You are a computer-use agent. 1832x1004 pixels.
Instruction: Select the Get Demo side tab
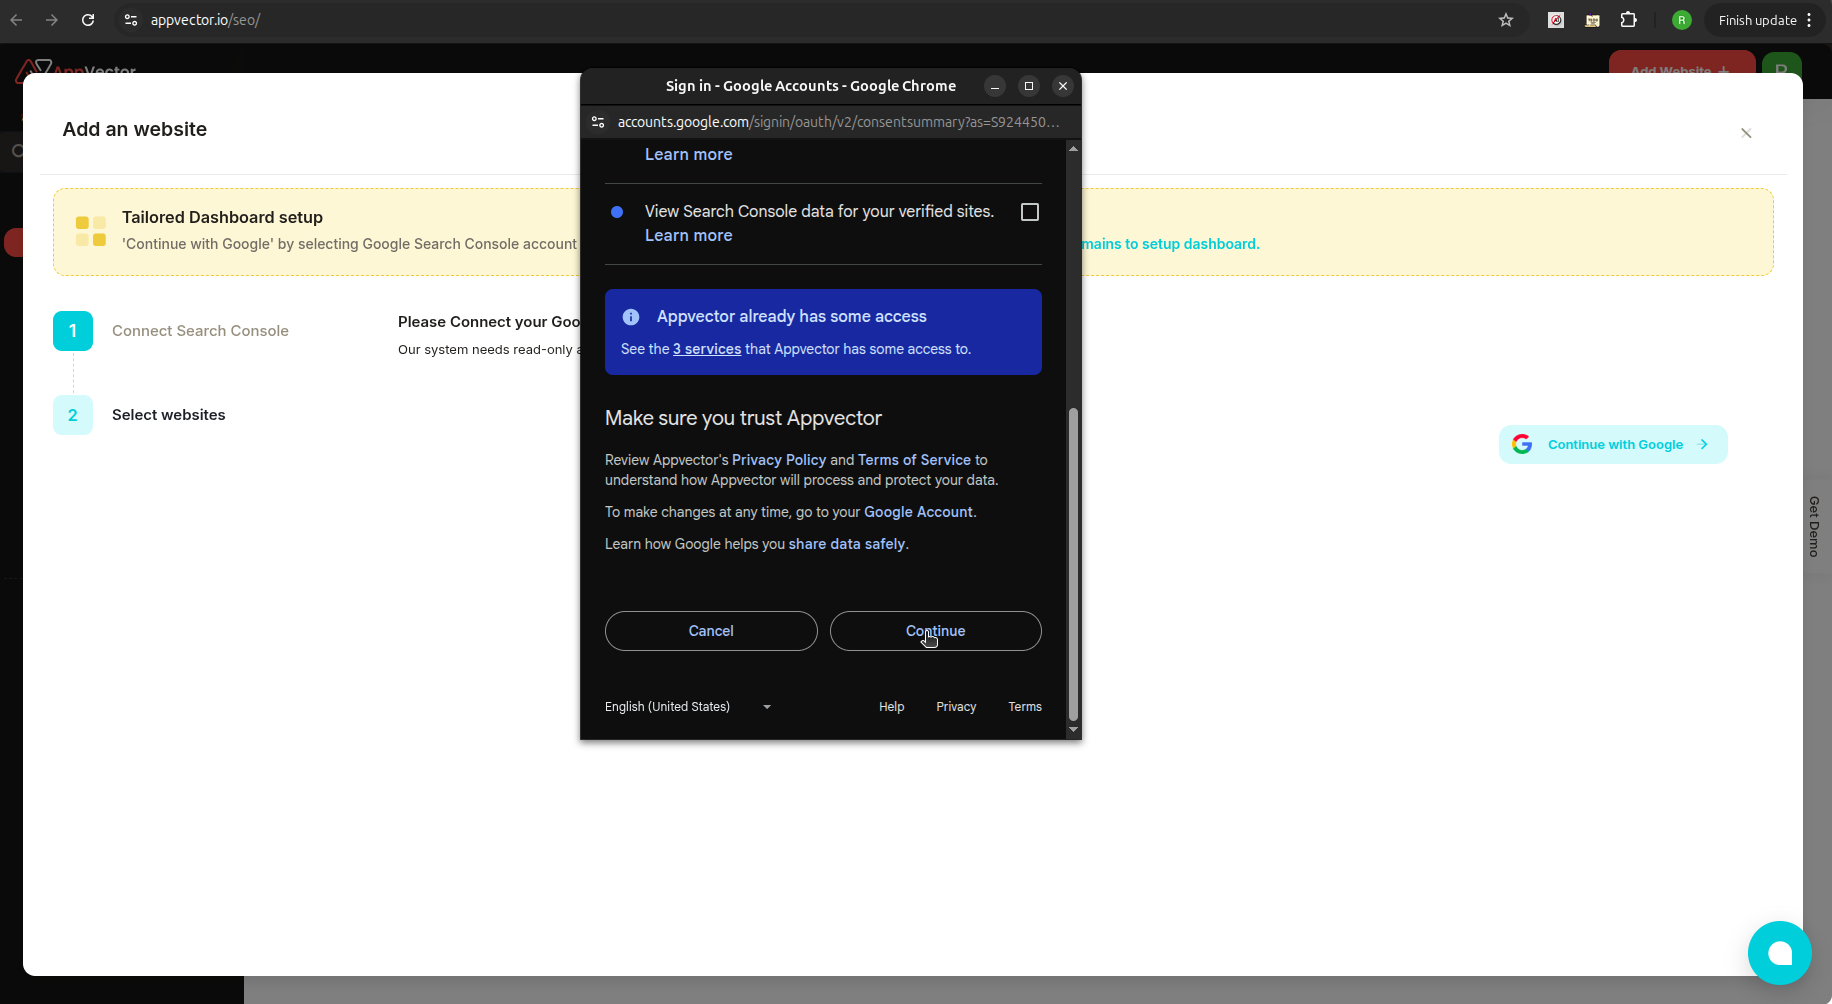1814,527
